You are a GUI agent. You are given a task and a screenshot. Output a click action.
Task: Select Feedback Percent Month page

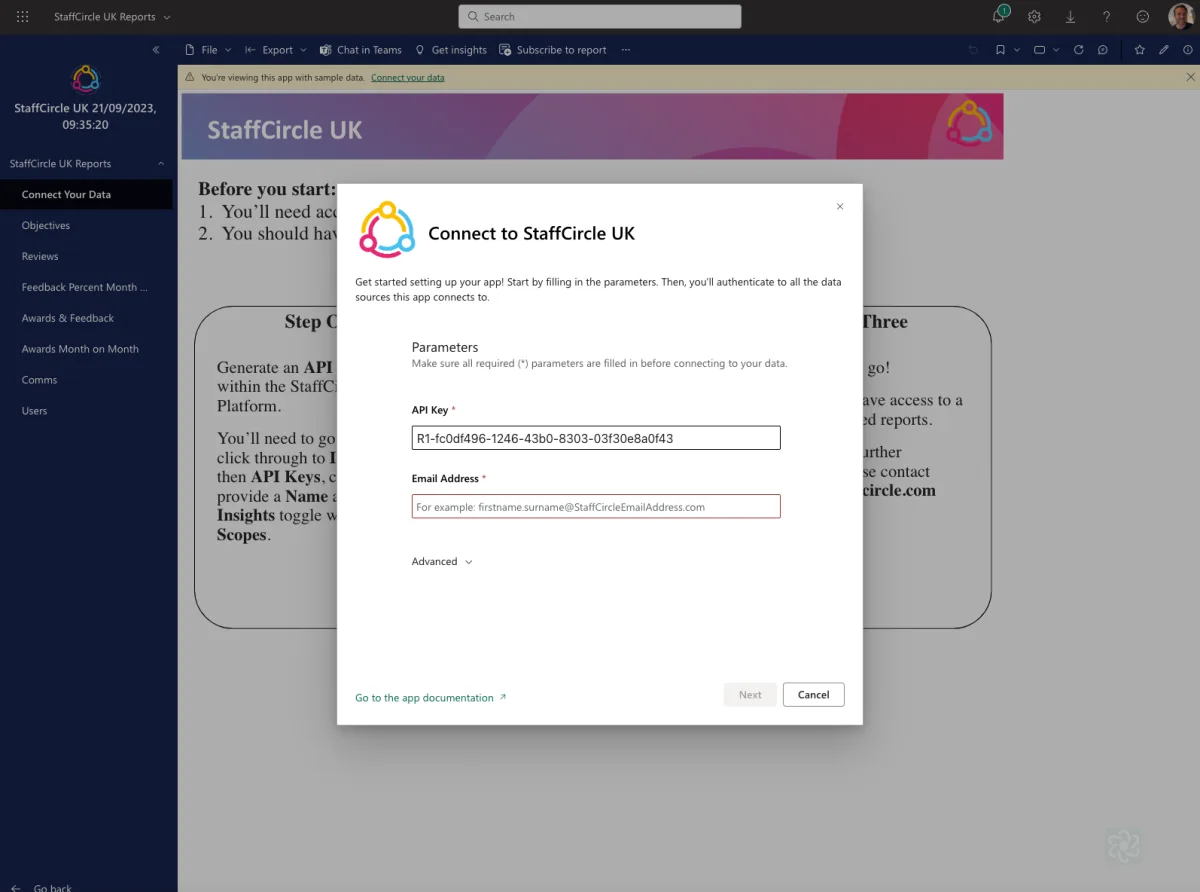coord(86,287)
